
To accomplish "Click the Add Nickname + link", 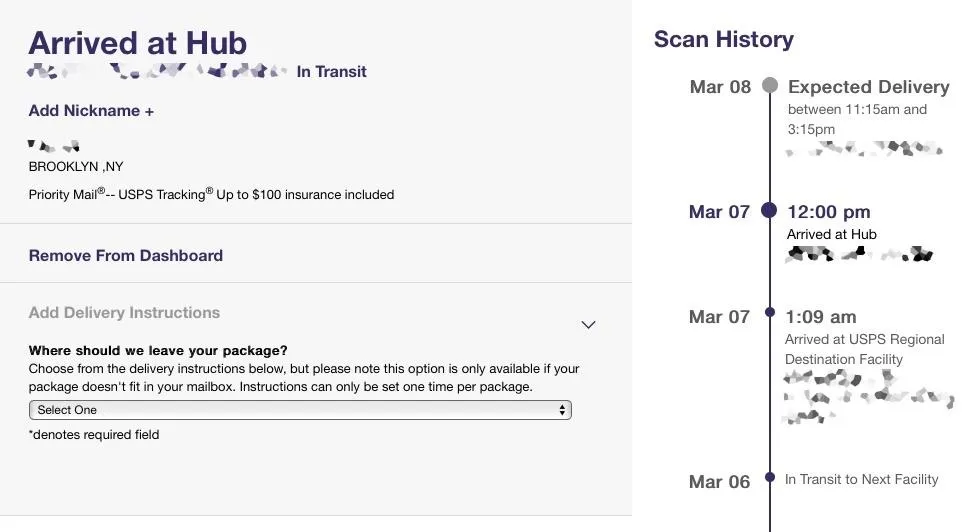I will pos(91,111).
